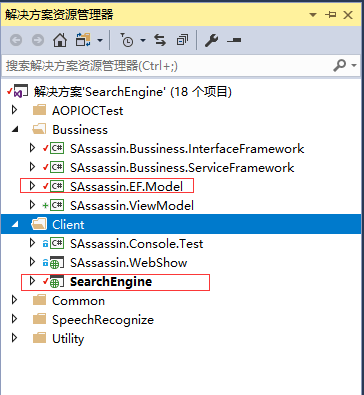The height and width of the screenshot is (395, 364).
Task: Expand the AOPIOCTest folder
Action: tap(14, 110)
